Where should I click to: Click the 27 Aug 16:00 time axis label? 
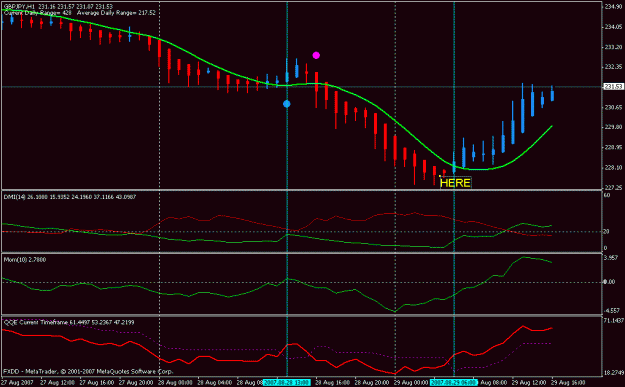tap(96, 383)
